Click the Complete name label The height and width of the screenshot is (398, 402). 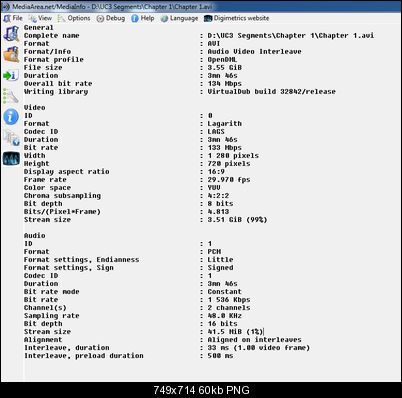52,35
